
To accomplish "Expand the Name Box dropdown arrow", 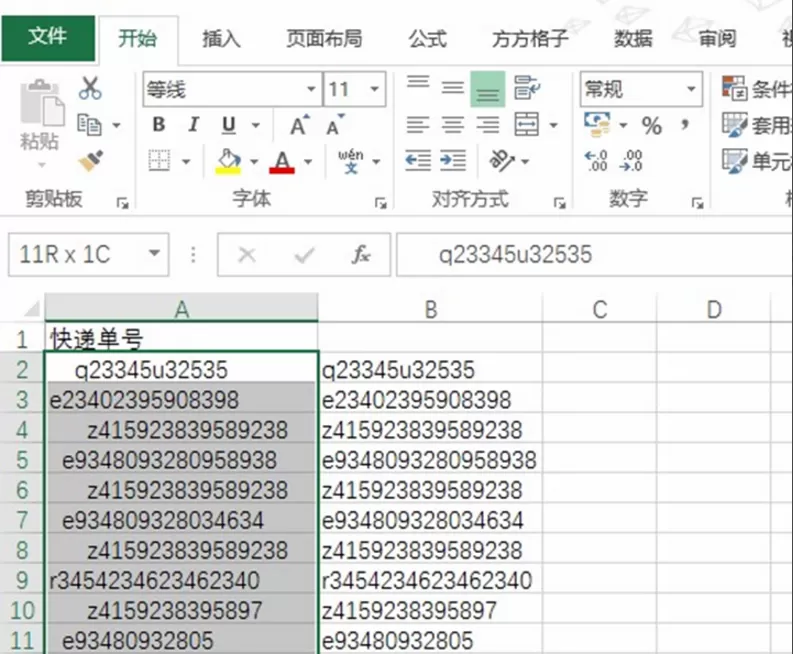I will (x=155, y=253).
